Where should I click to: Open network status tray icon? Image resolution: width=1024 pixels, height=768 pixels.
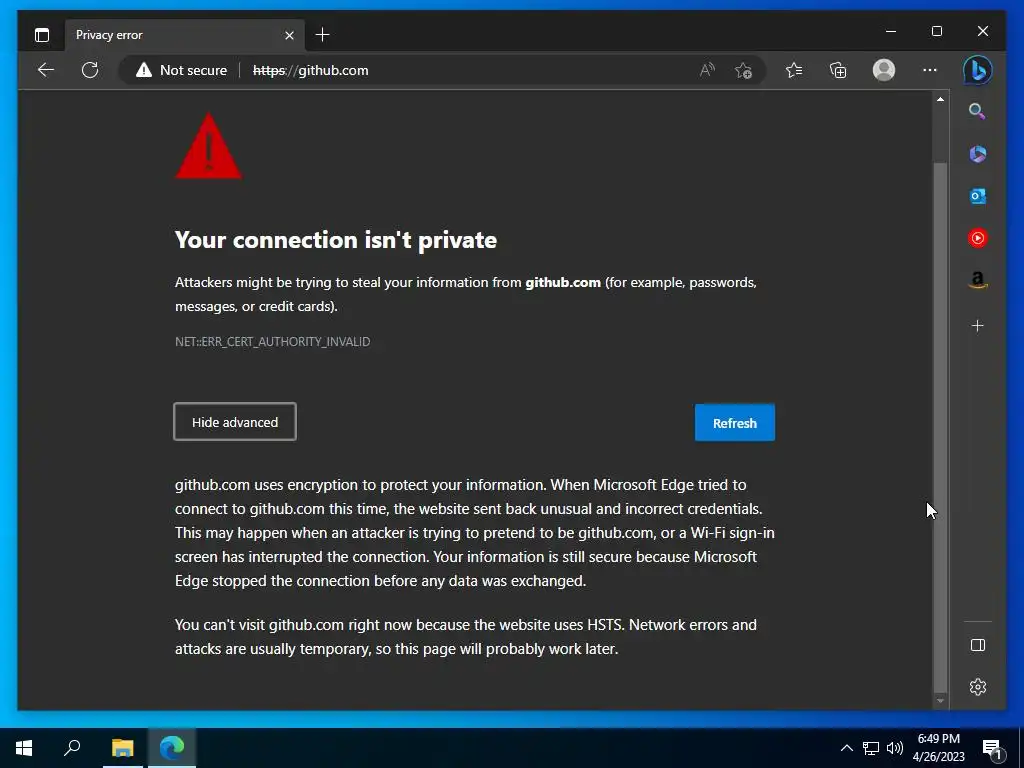(871, 748)
